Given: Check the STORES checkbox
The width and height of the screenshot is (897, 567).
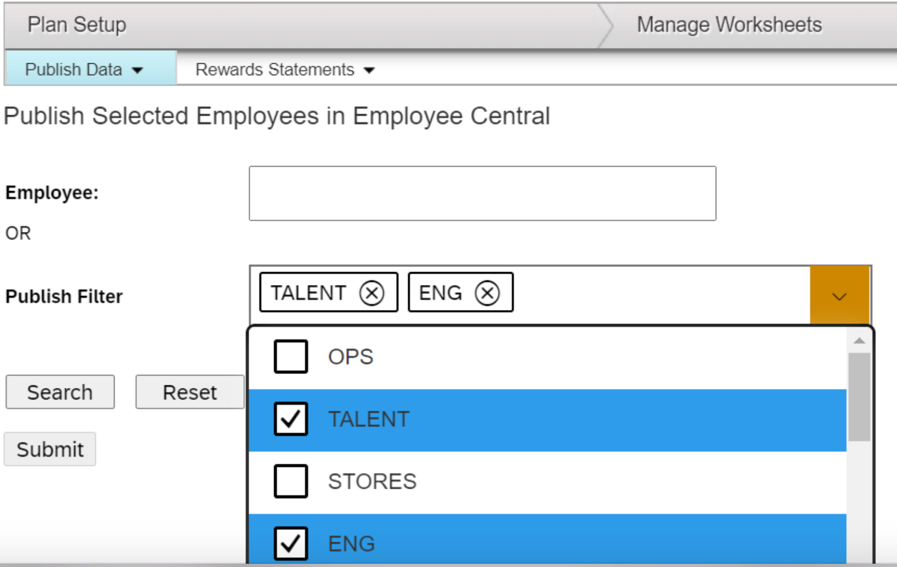Looking at the screenshot, I should tap(291, 481).
